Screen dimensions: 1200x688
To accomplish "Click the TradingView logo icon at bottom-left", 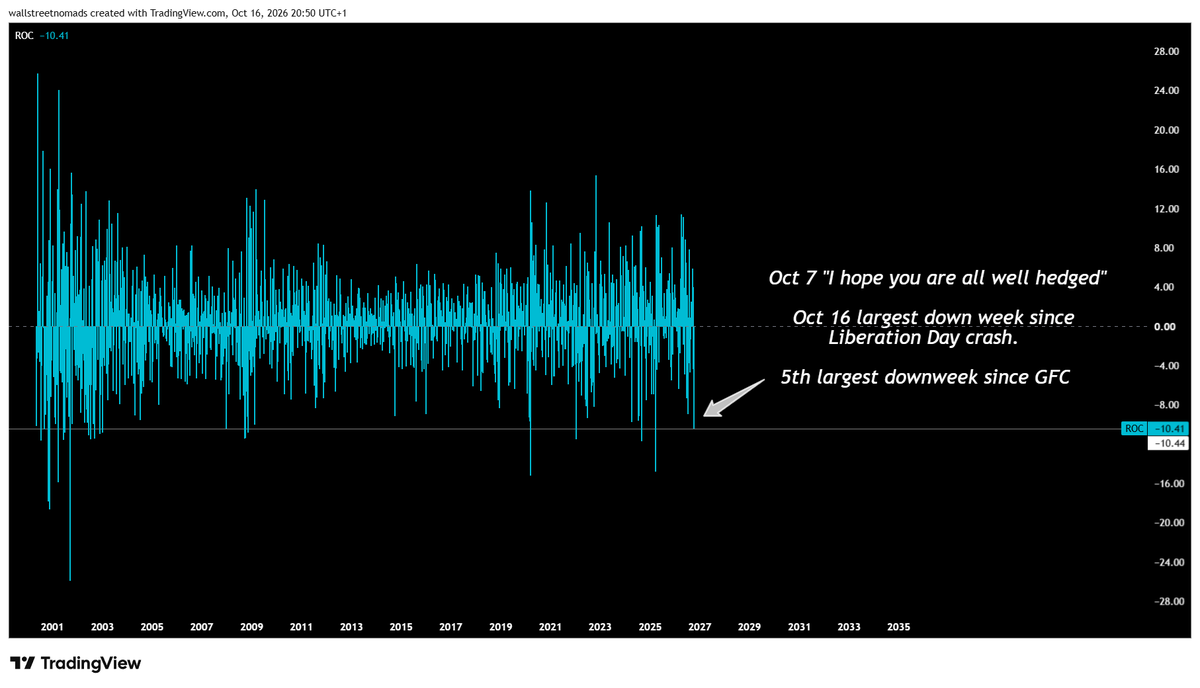I will [x=23, y=663].
